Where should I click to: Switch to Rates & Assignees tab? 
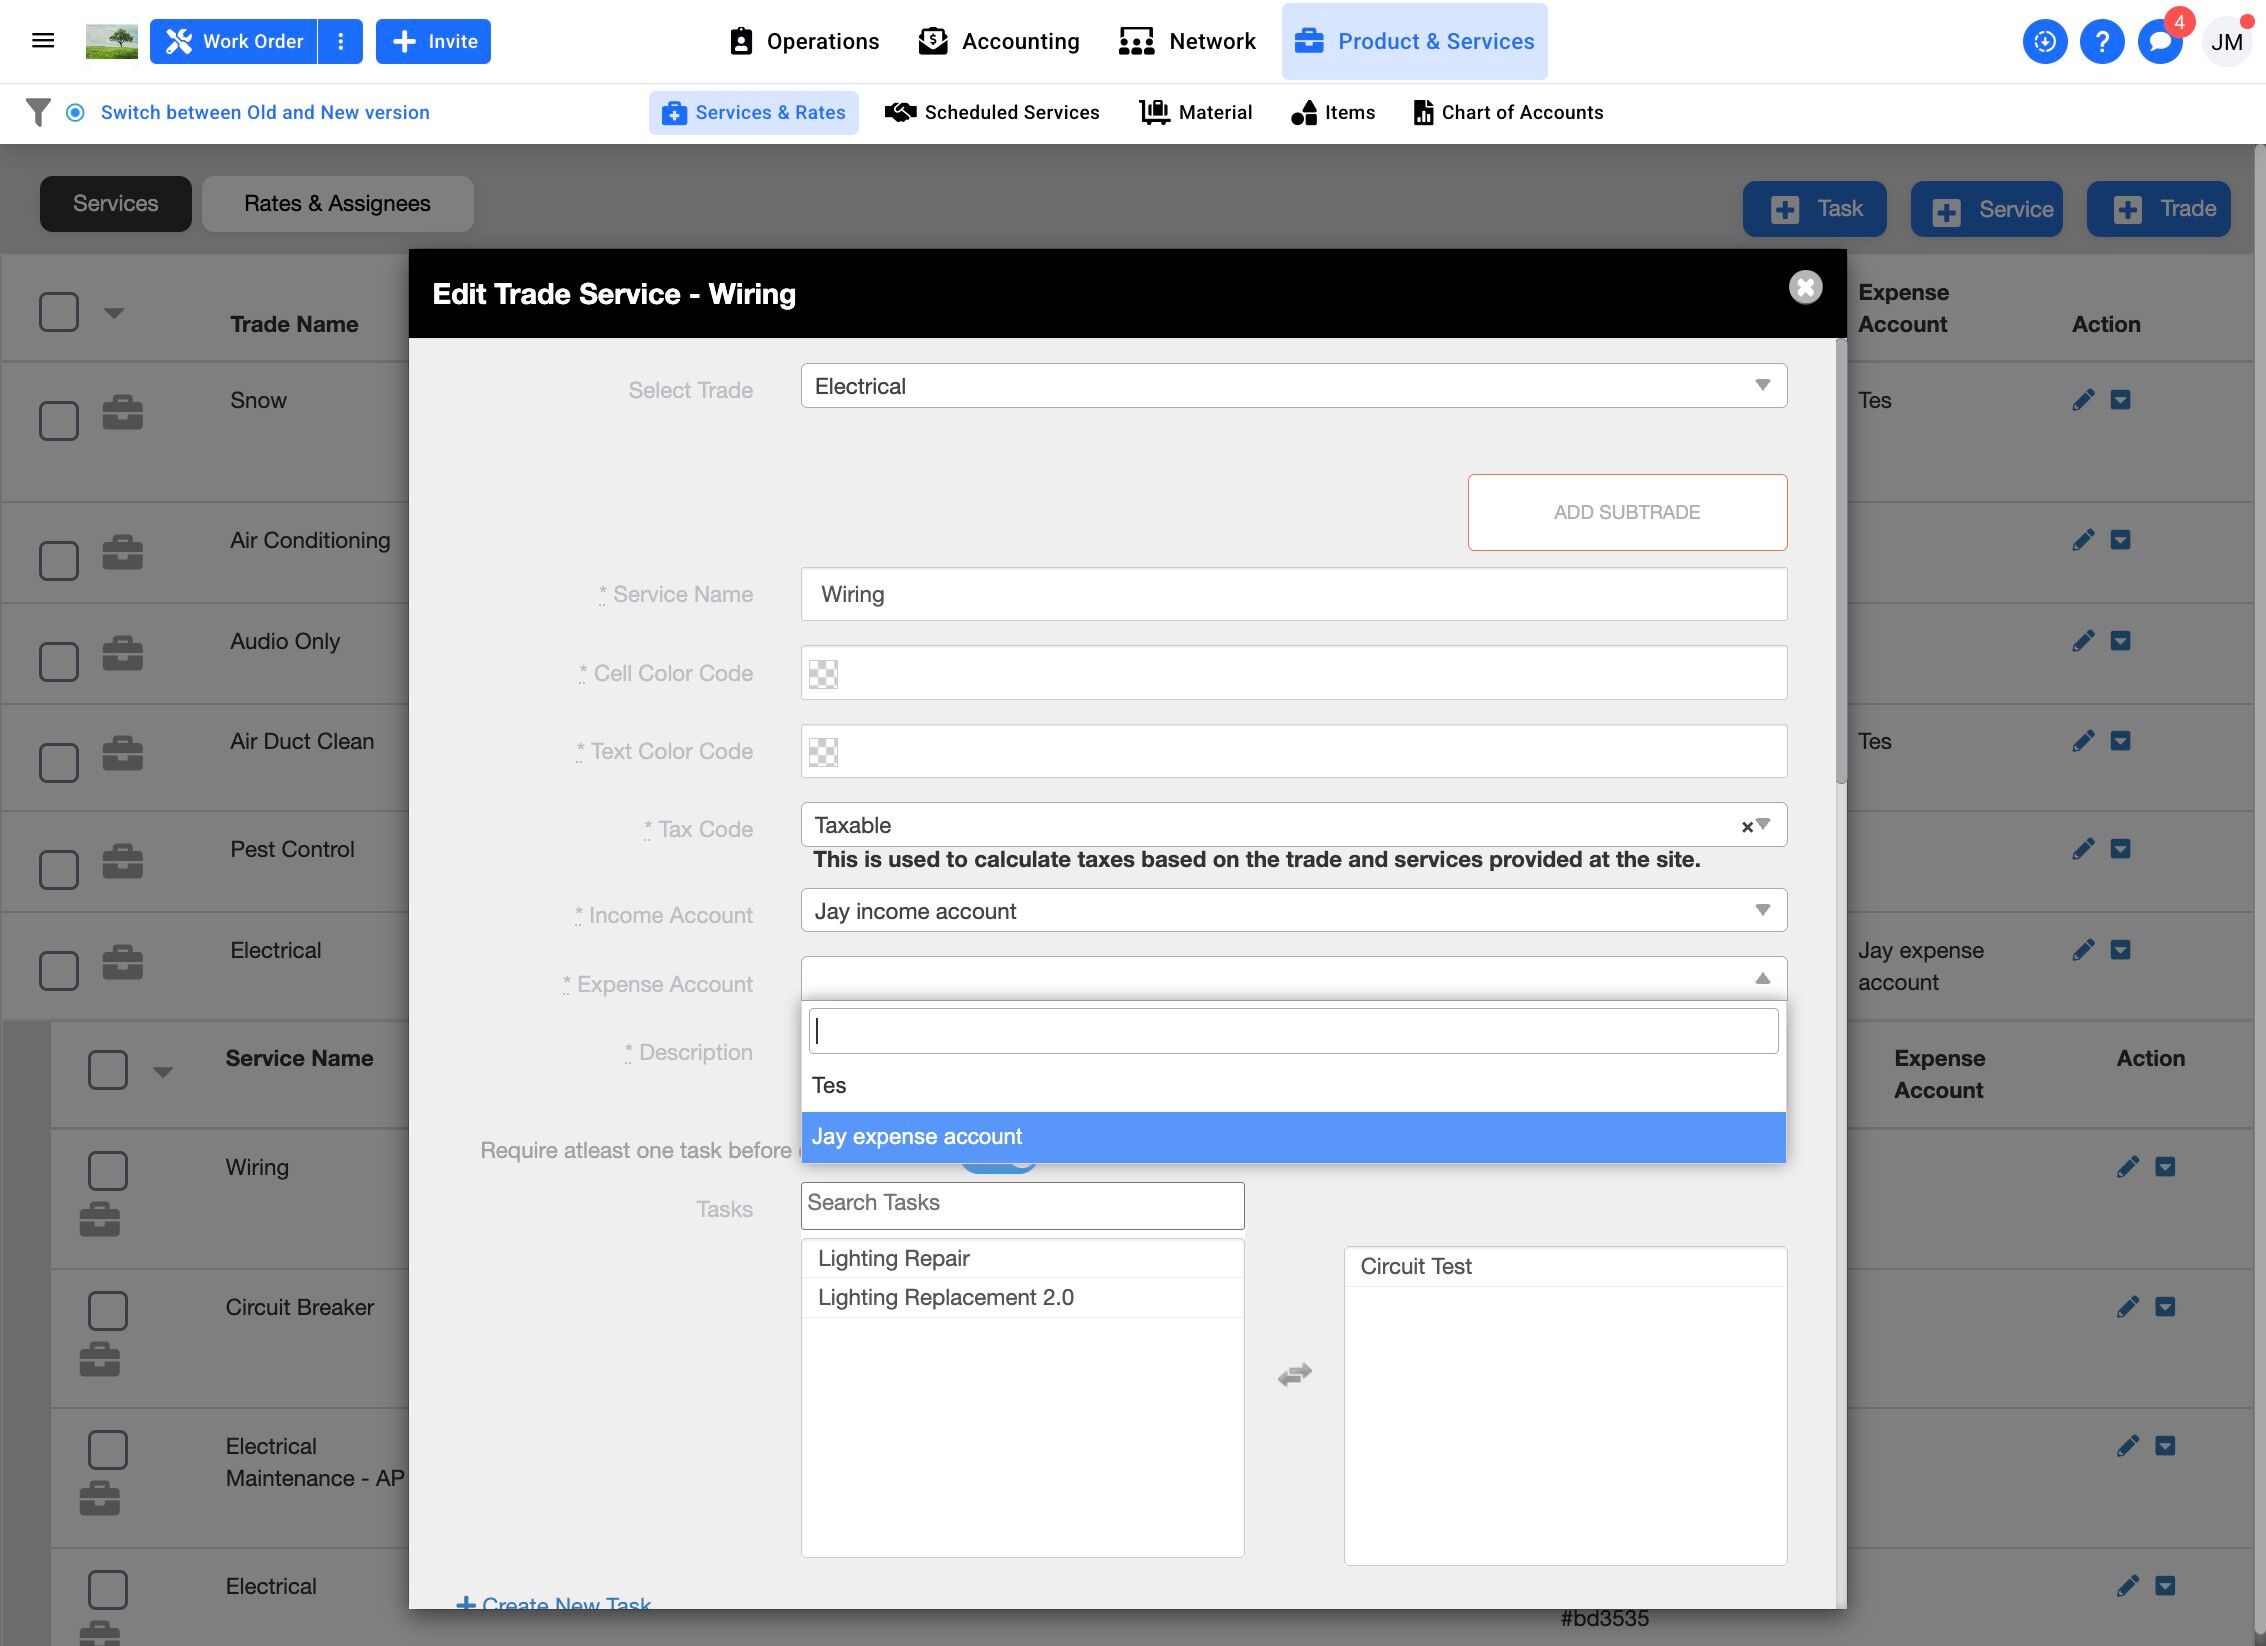337,204
